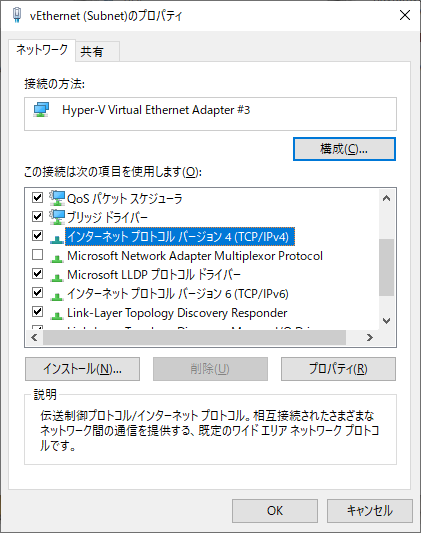Click the vertical scrollbar thumb in list

click(x=386, y=268)
